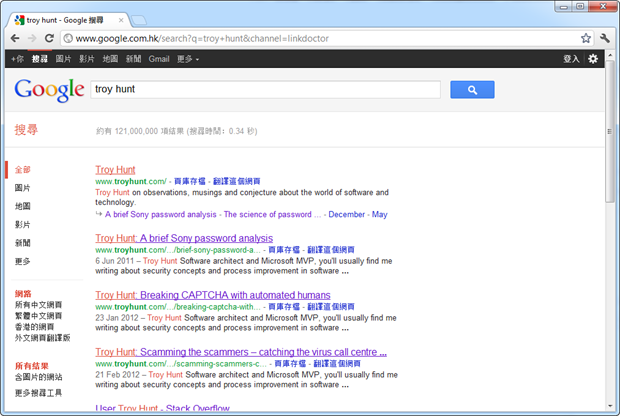
Task: Open the Chrome wrench menu
Action: (x=605, y=38)
